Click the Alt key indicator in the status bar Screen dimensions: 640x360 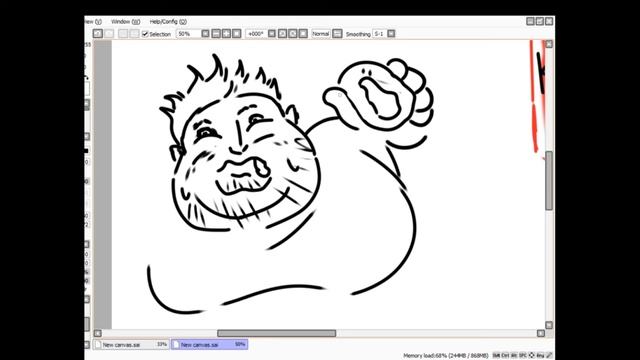click(514, 356)
